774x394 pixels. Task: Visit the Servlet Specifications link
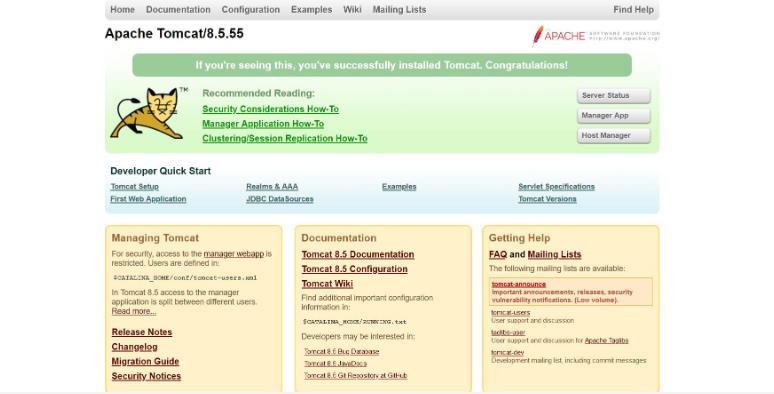[556, 187]
